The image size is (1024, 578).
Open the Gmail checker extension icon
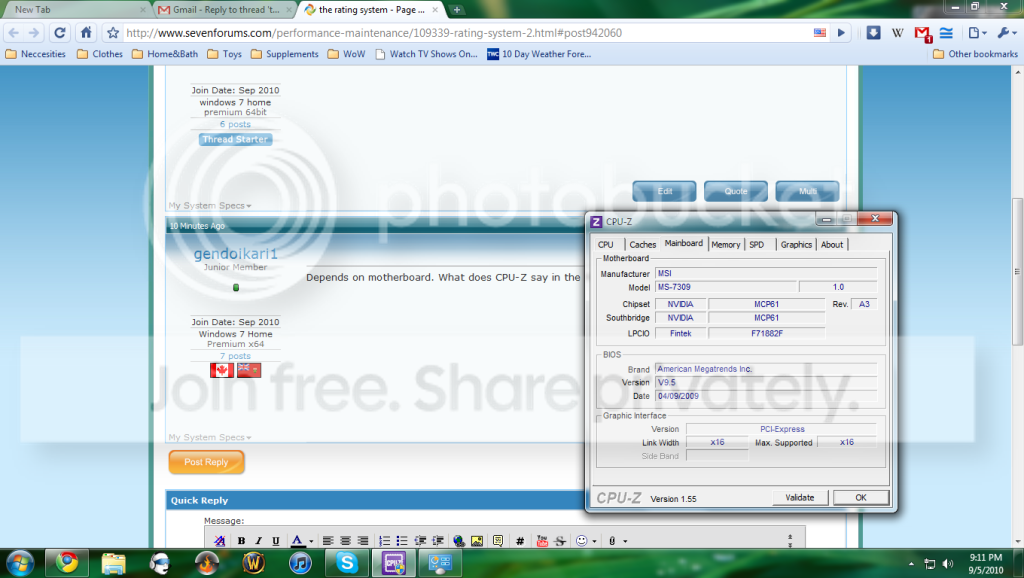click(x=922, y=33)
